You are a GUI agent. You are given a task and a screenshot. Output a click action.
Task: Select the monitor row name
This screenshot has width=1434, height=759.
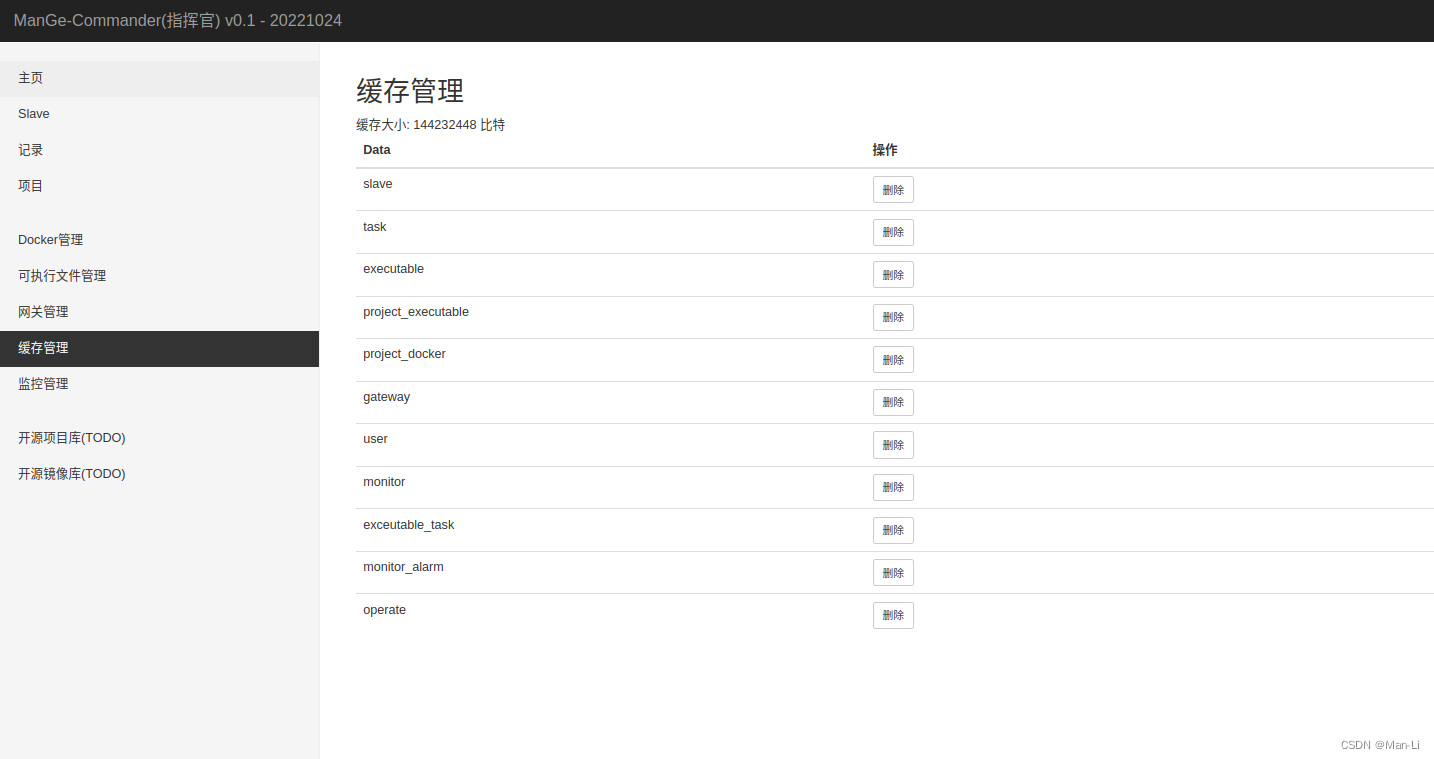click(384, 482)
